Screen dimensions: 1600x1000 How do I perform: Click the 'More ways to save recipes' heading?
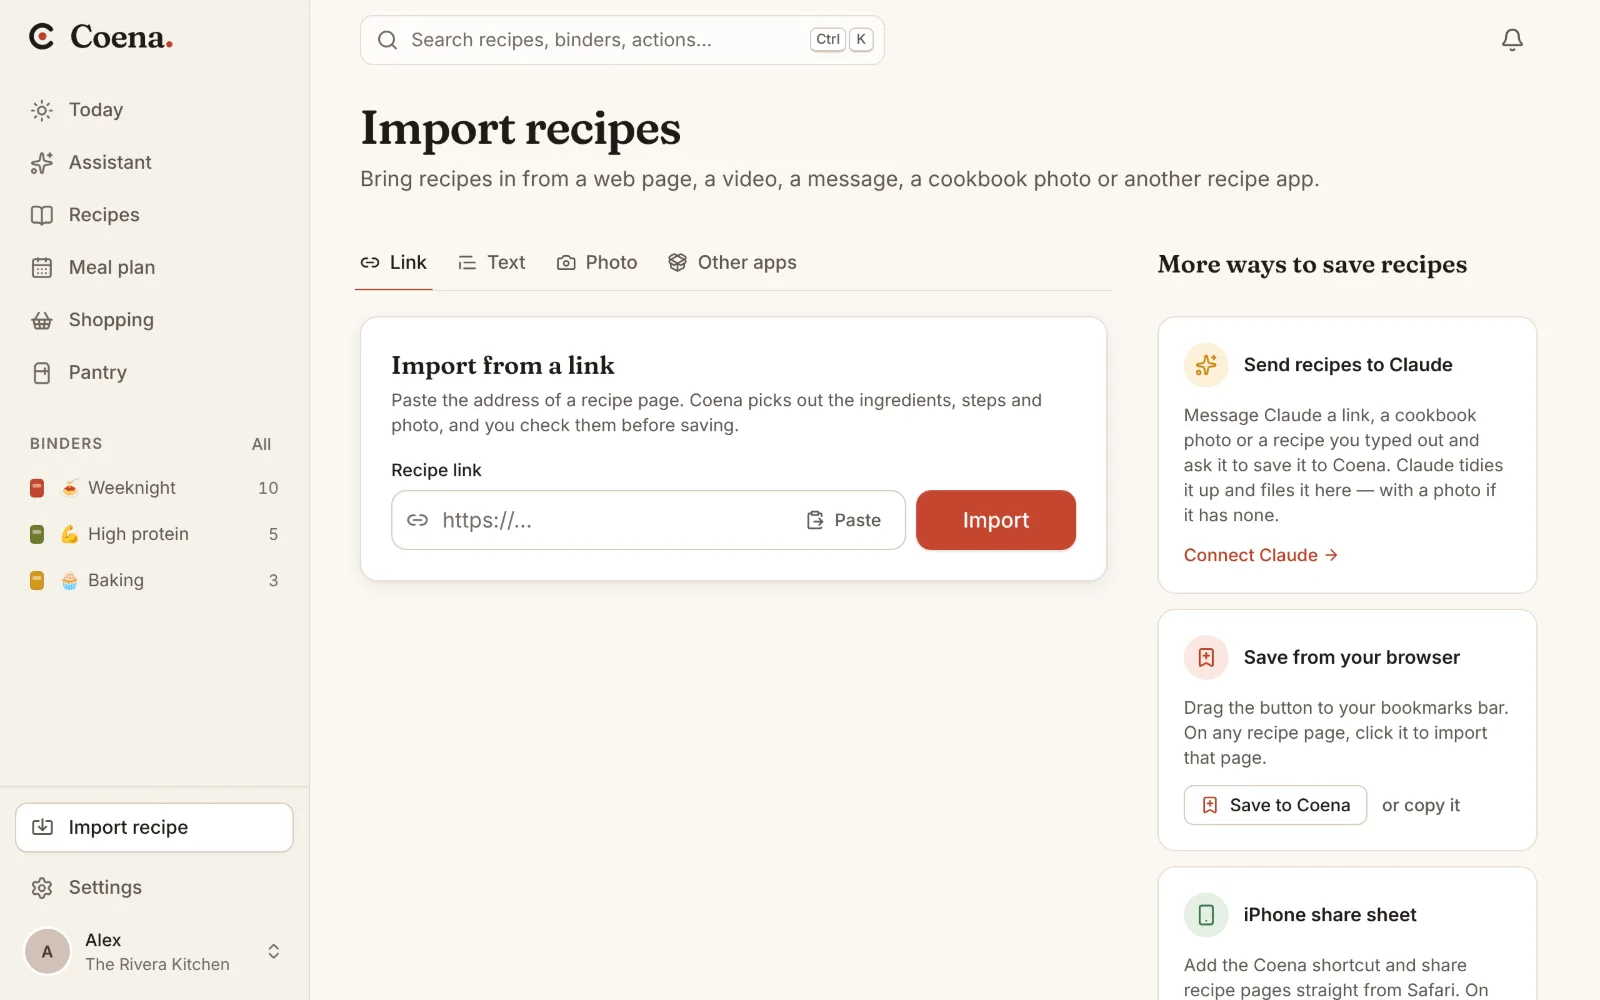point(1312,264)
